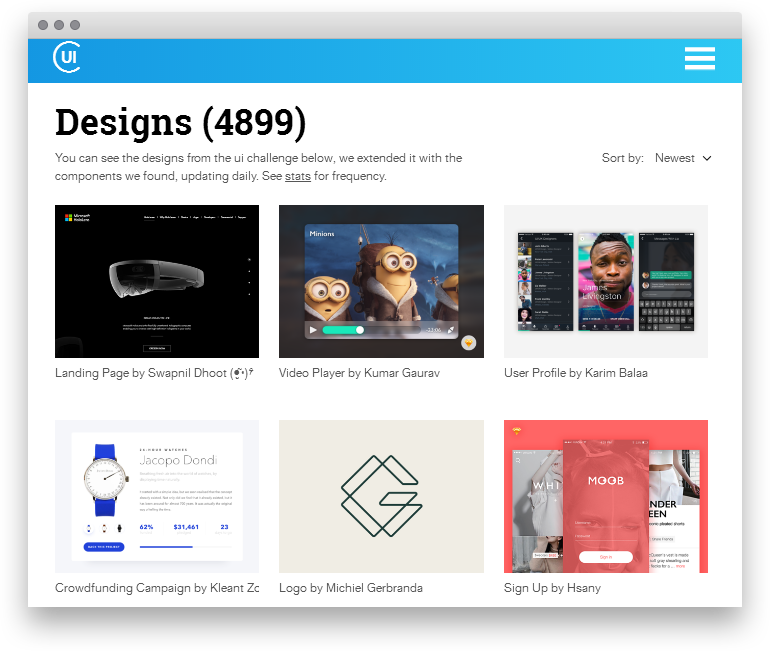Open the User Profile design thumbnail
770x651 pixels.
[x=605, y=281]
